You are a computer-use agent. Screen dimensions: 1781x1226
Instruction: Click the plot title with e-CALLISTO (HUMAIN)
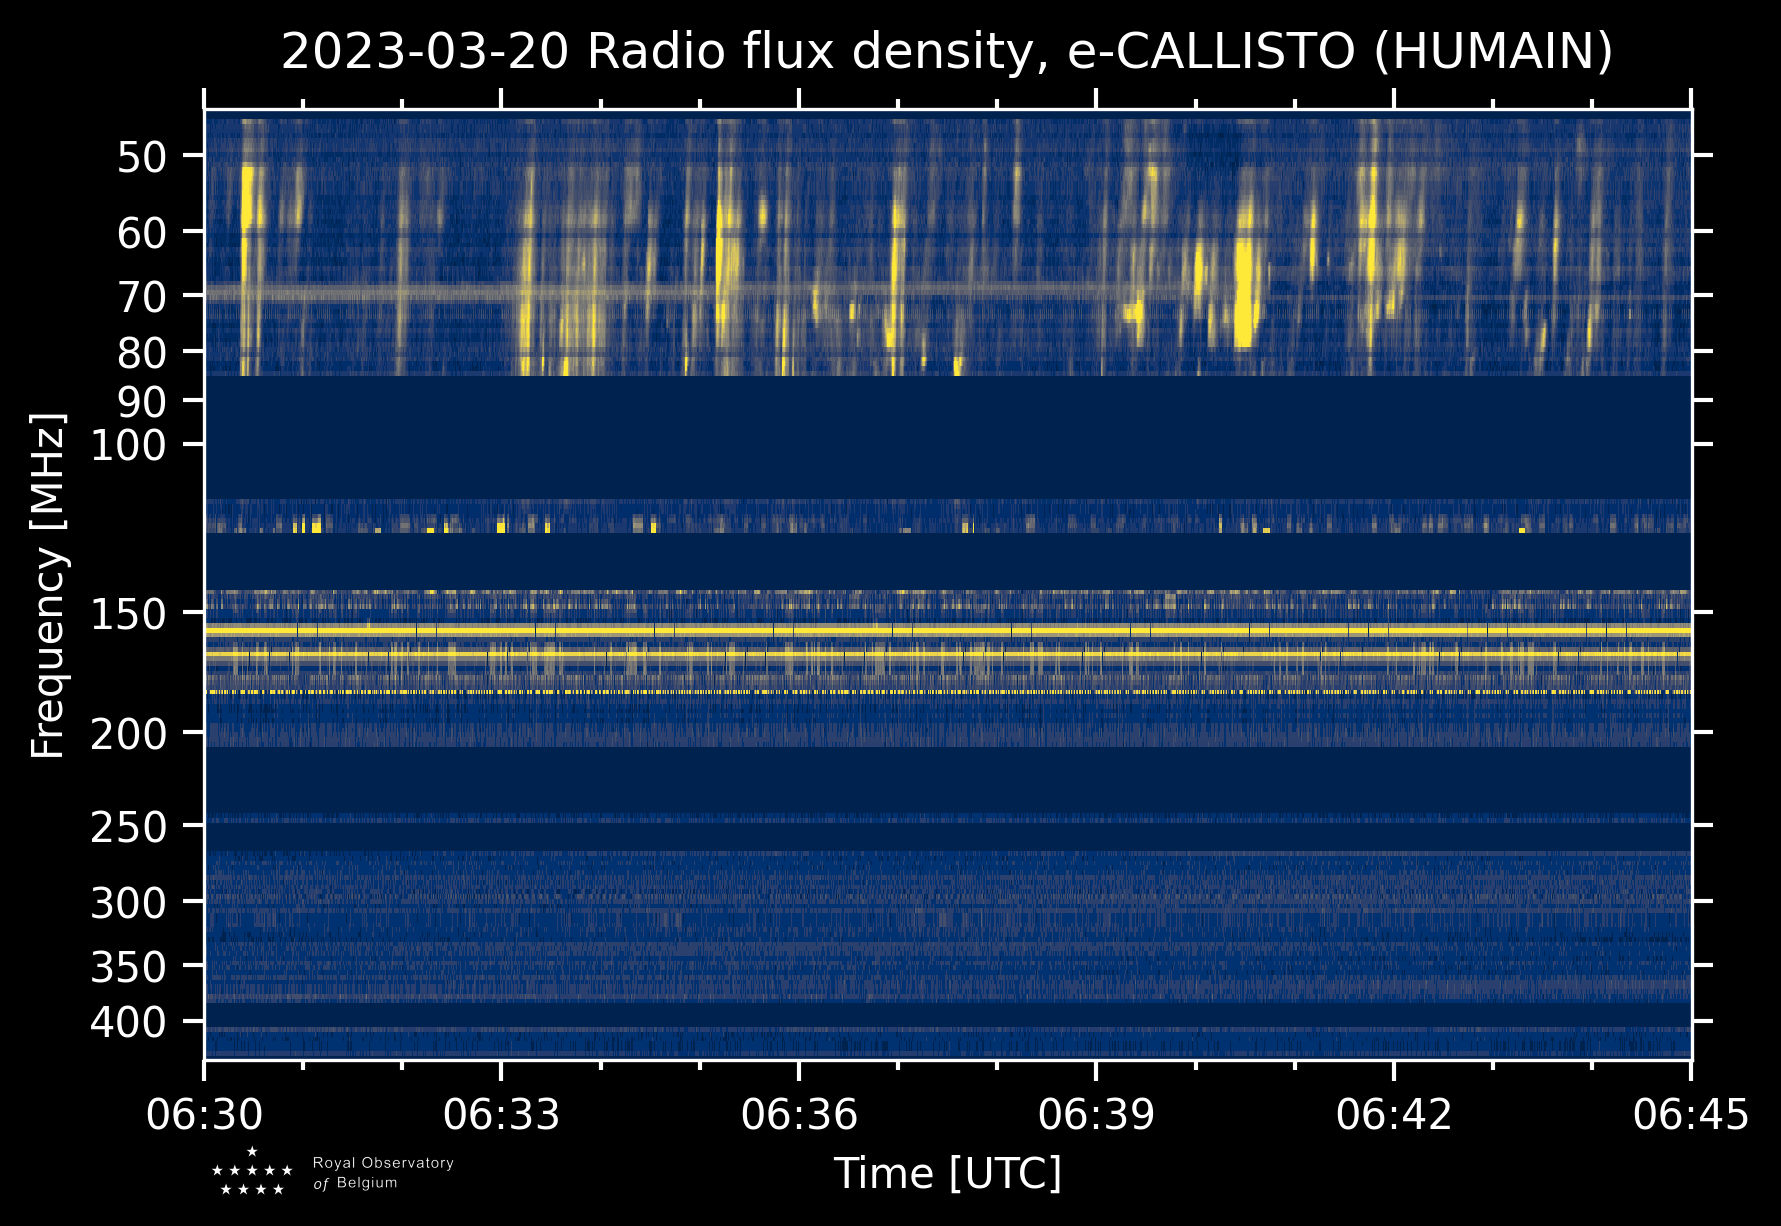(x=947, y=52)
